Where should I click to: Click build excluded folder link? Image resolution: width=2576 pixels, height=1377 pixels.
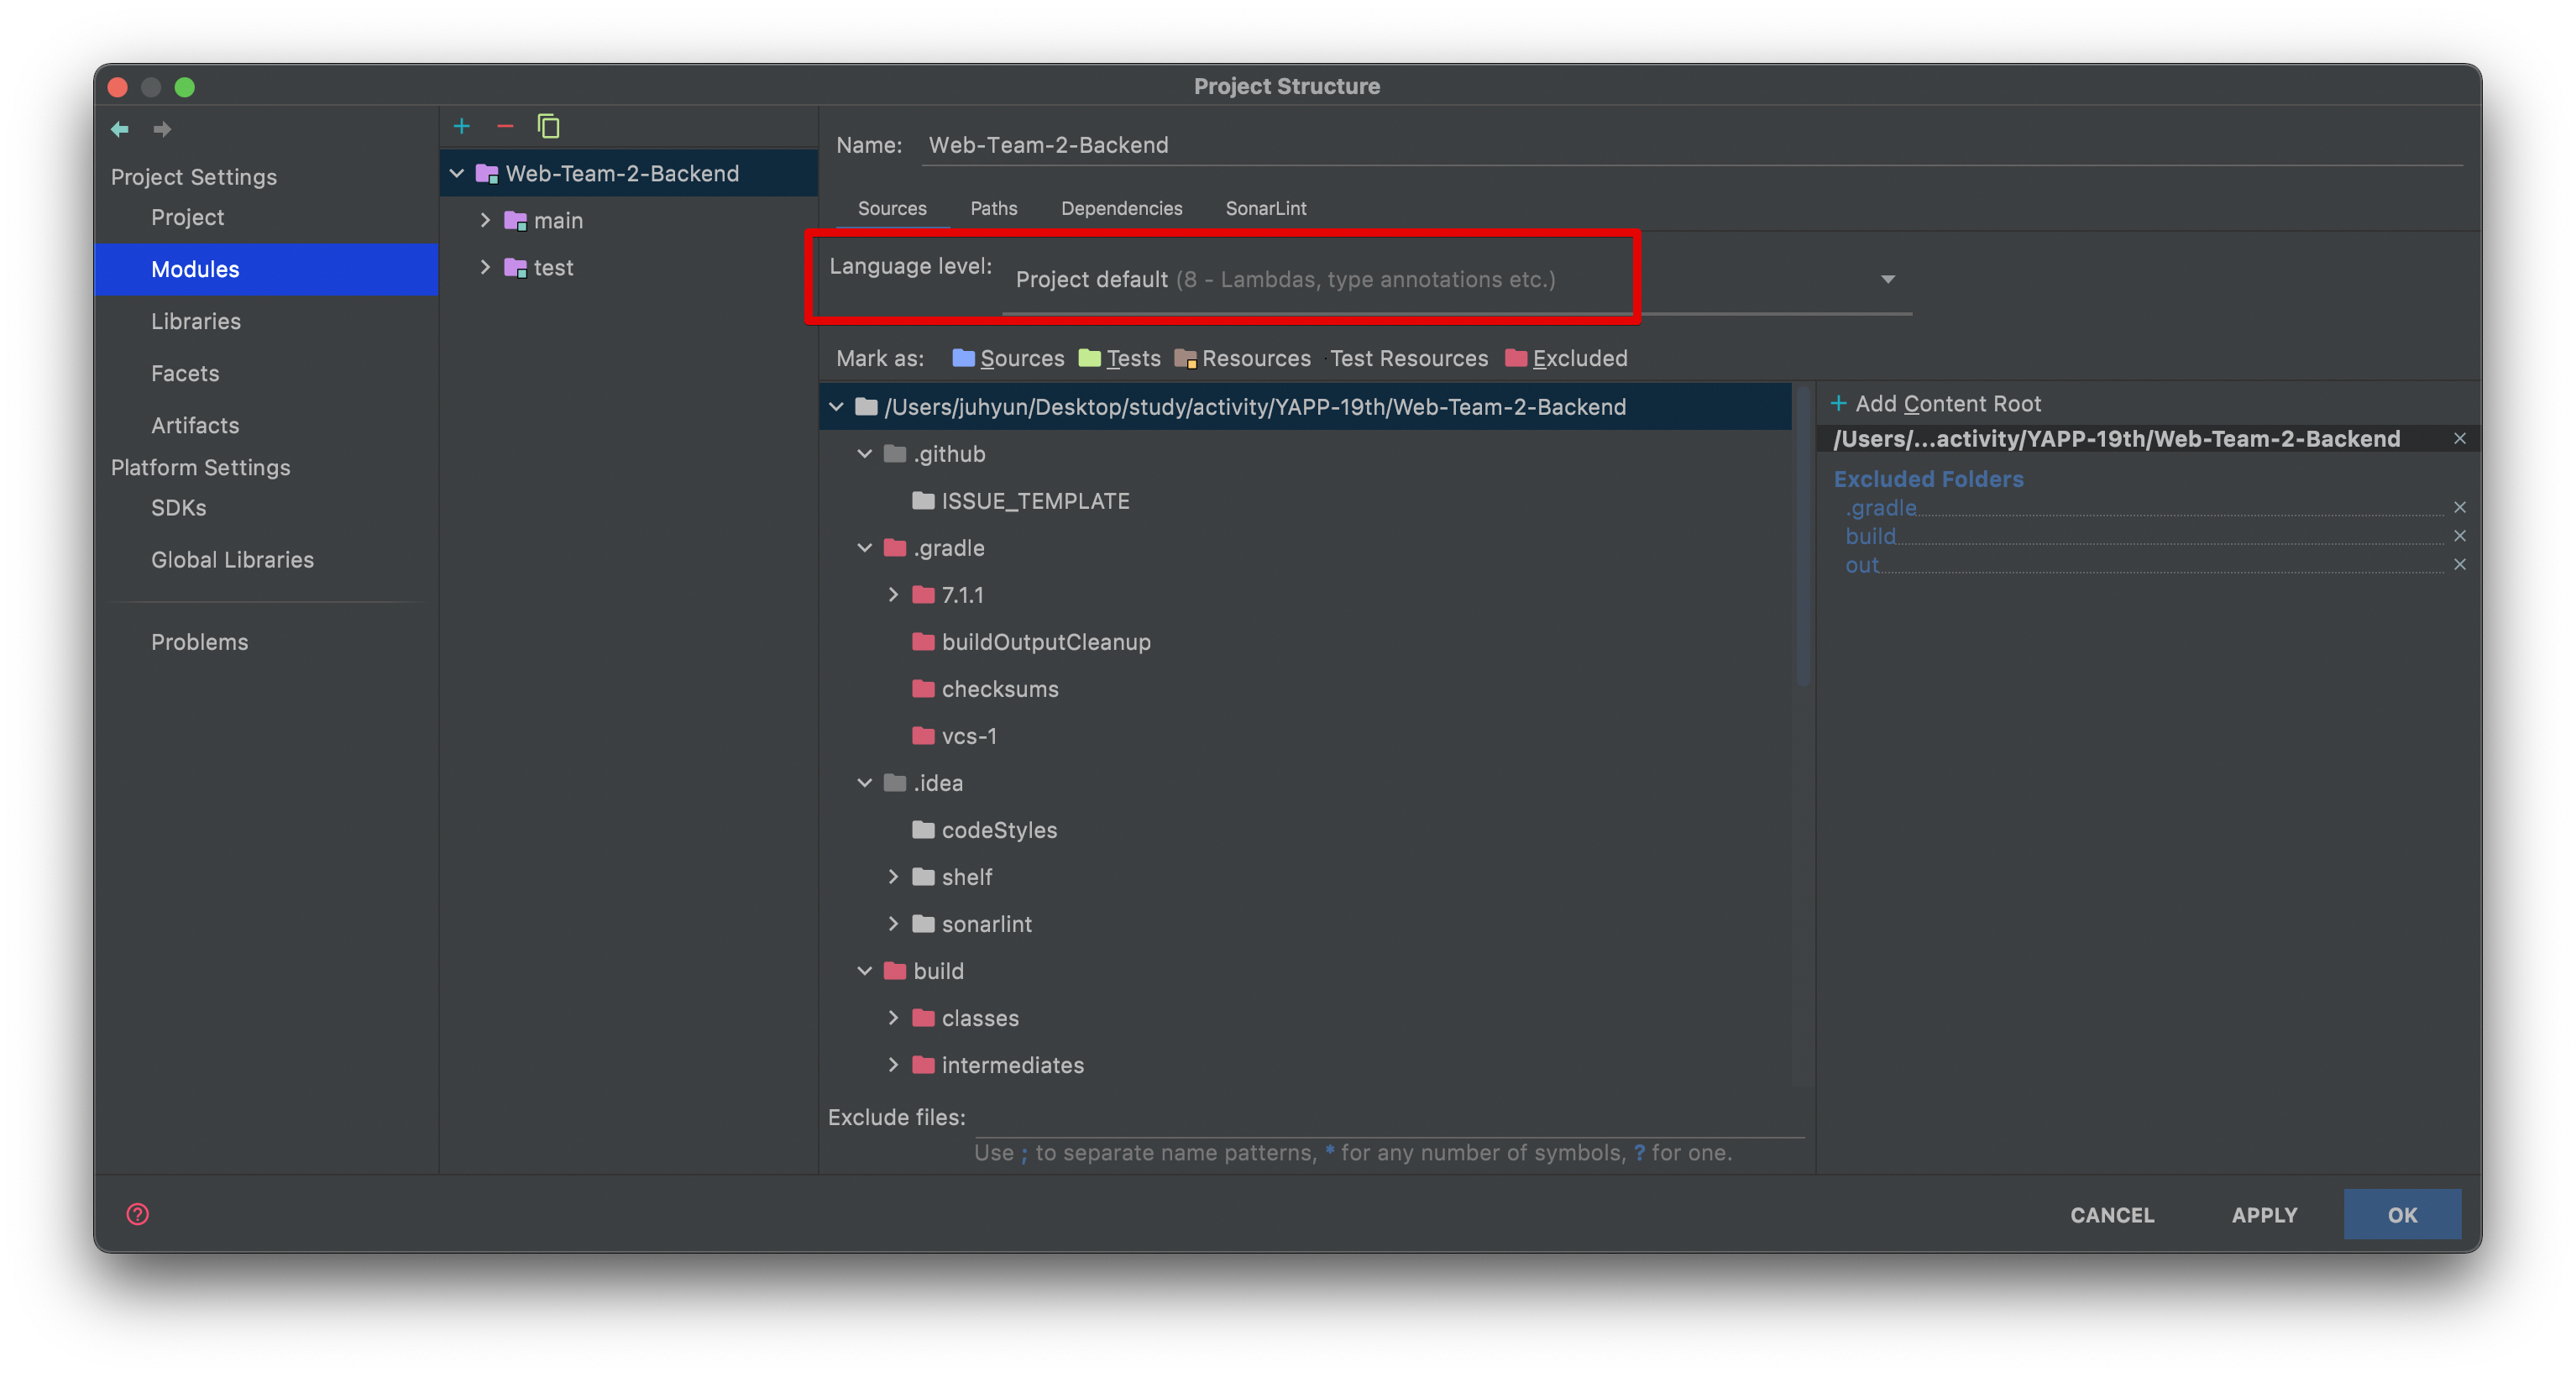(1870, 536)
